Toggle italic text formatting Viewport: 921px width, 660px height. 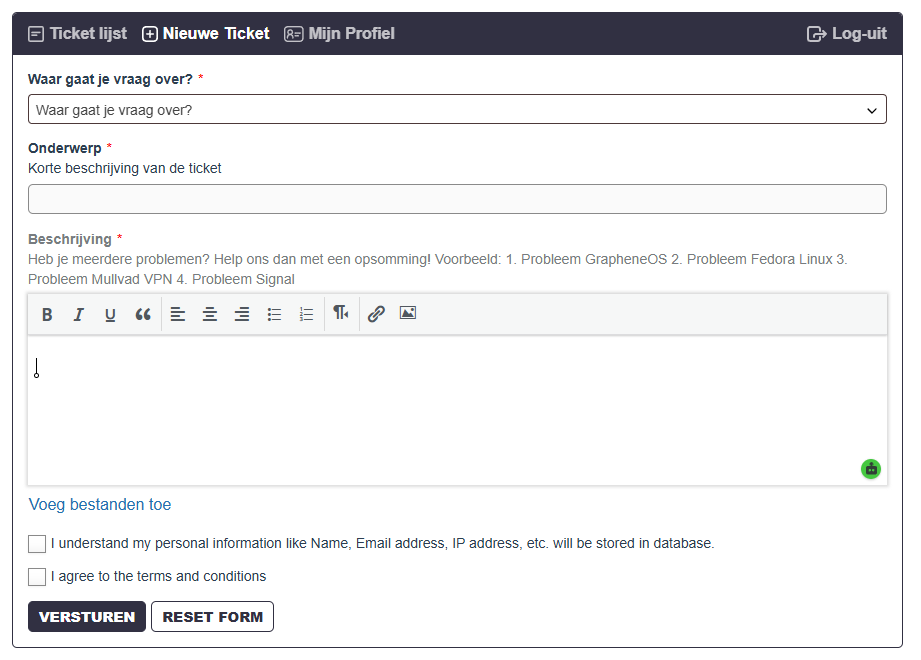(78, 315)
